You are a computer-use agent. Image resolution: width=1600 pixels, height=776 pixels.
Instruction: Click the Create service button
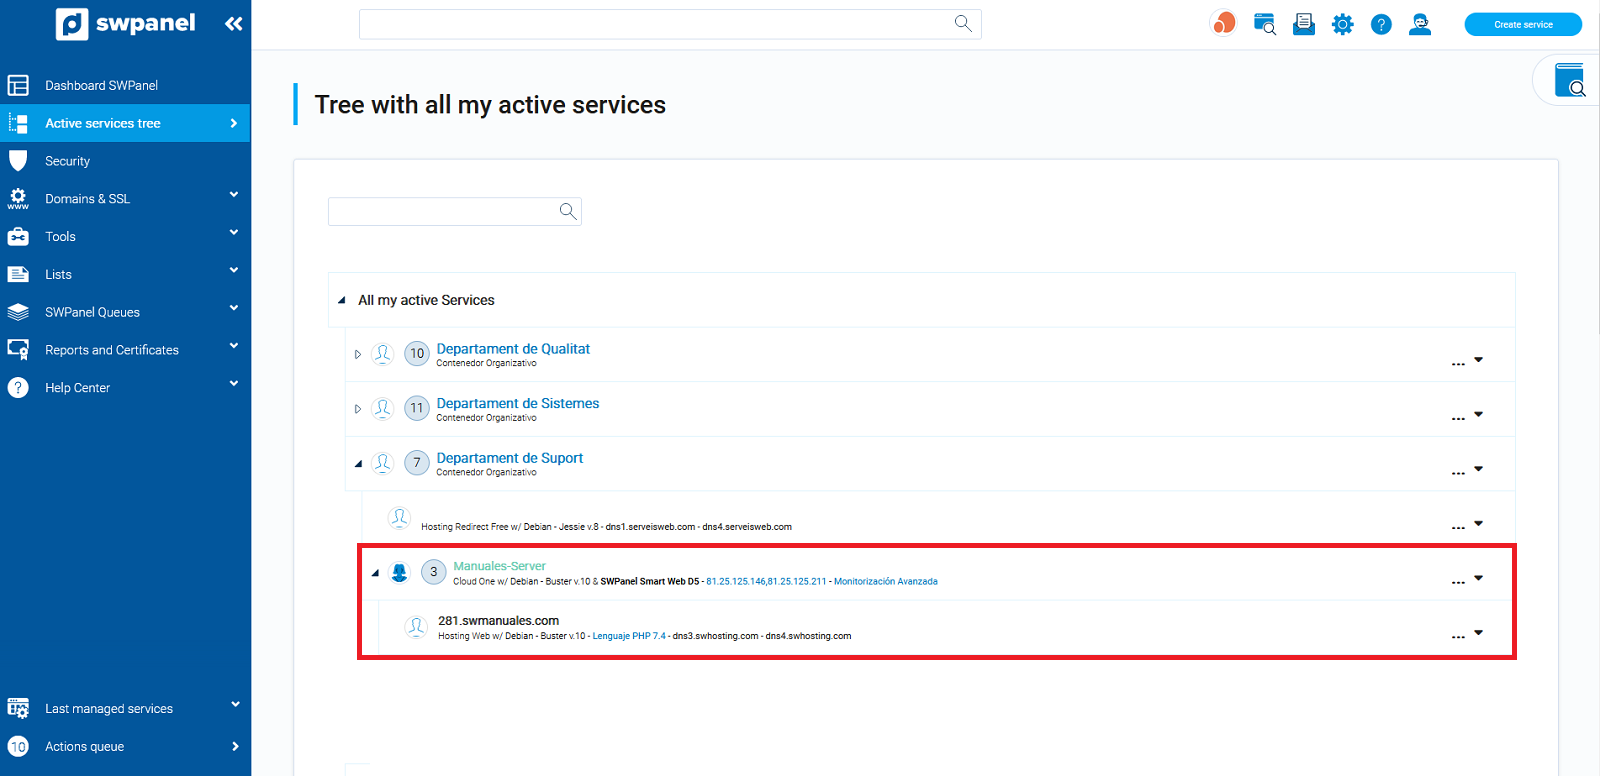point(1523,24)
